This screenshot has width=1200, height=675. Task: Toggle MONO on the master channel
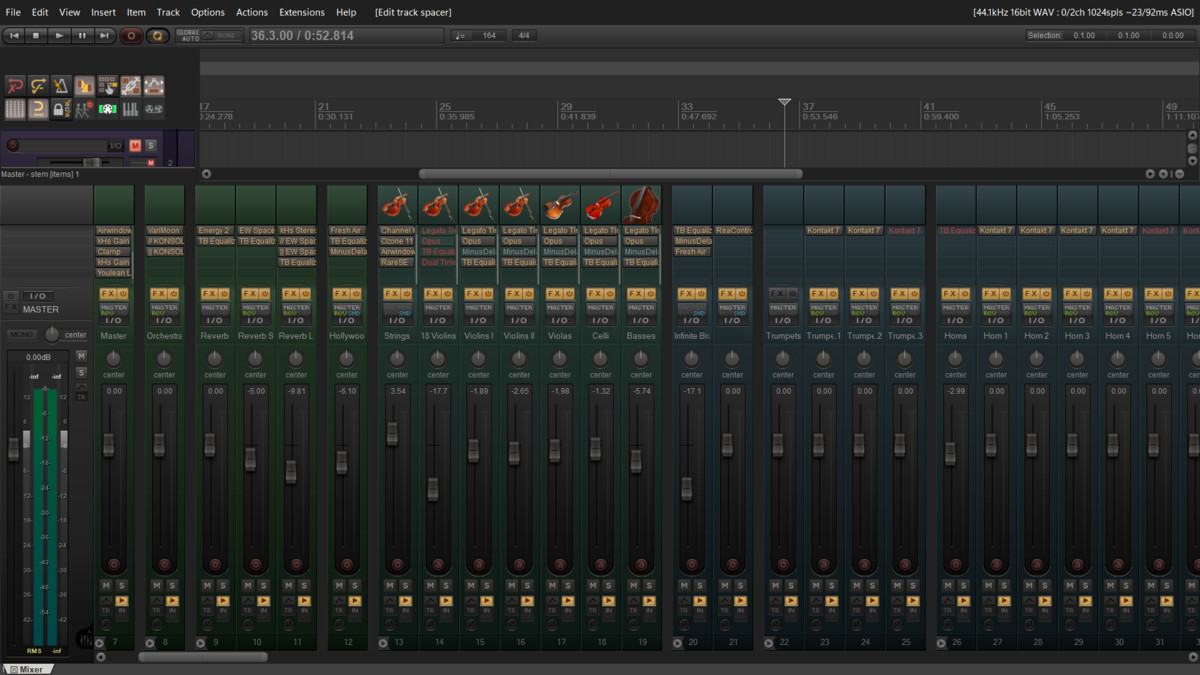21,334
